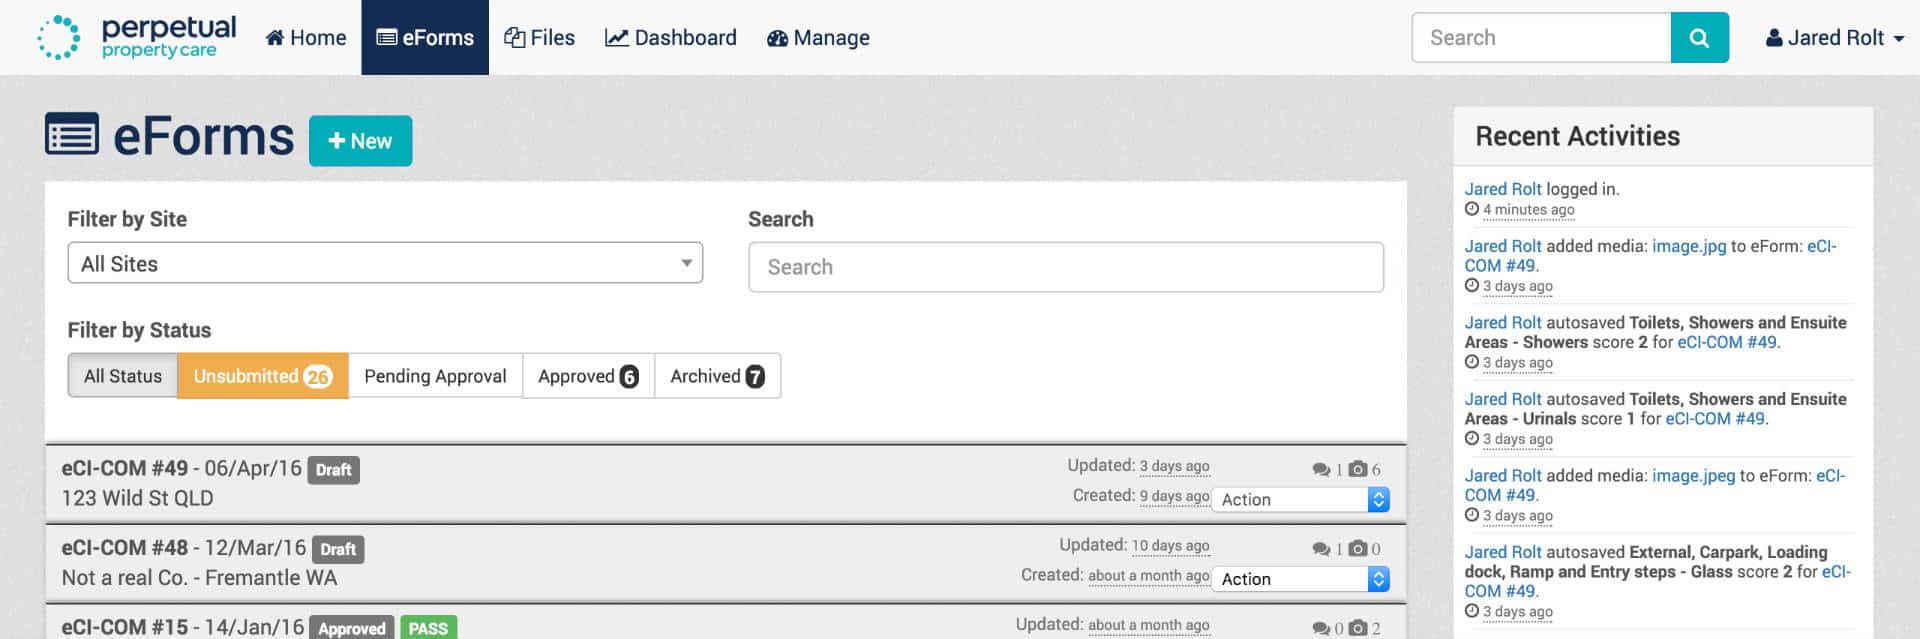1920x639 pixels.
Task: Click camera icon on eCI-COM #48 row
Action: pos(1357,549)
